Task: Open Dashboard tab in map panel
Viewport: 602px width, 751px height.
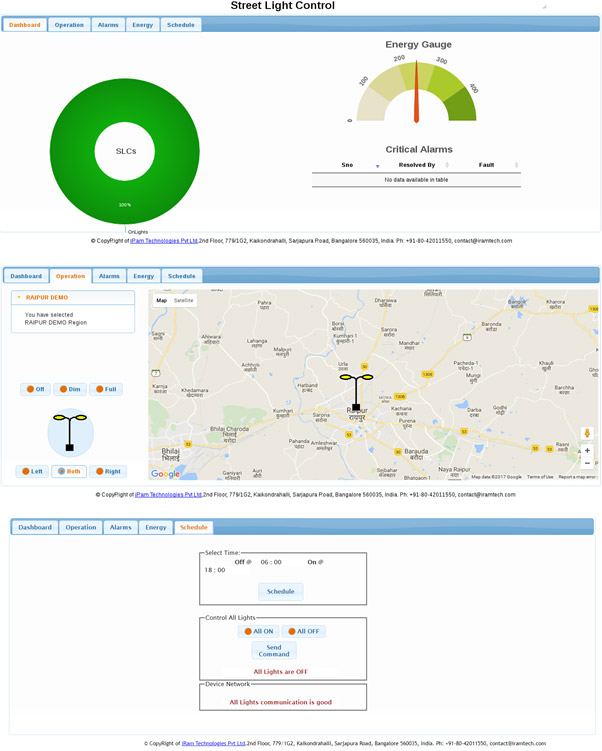Action: coord(26,276)
